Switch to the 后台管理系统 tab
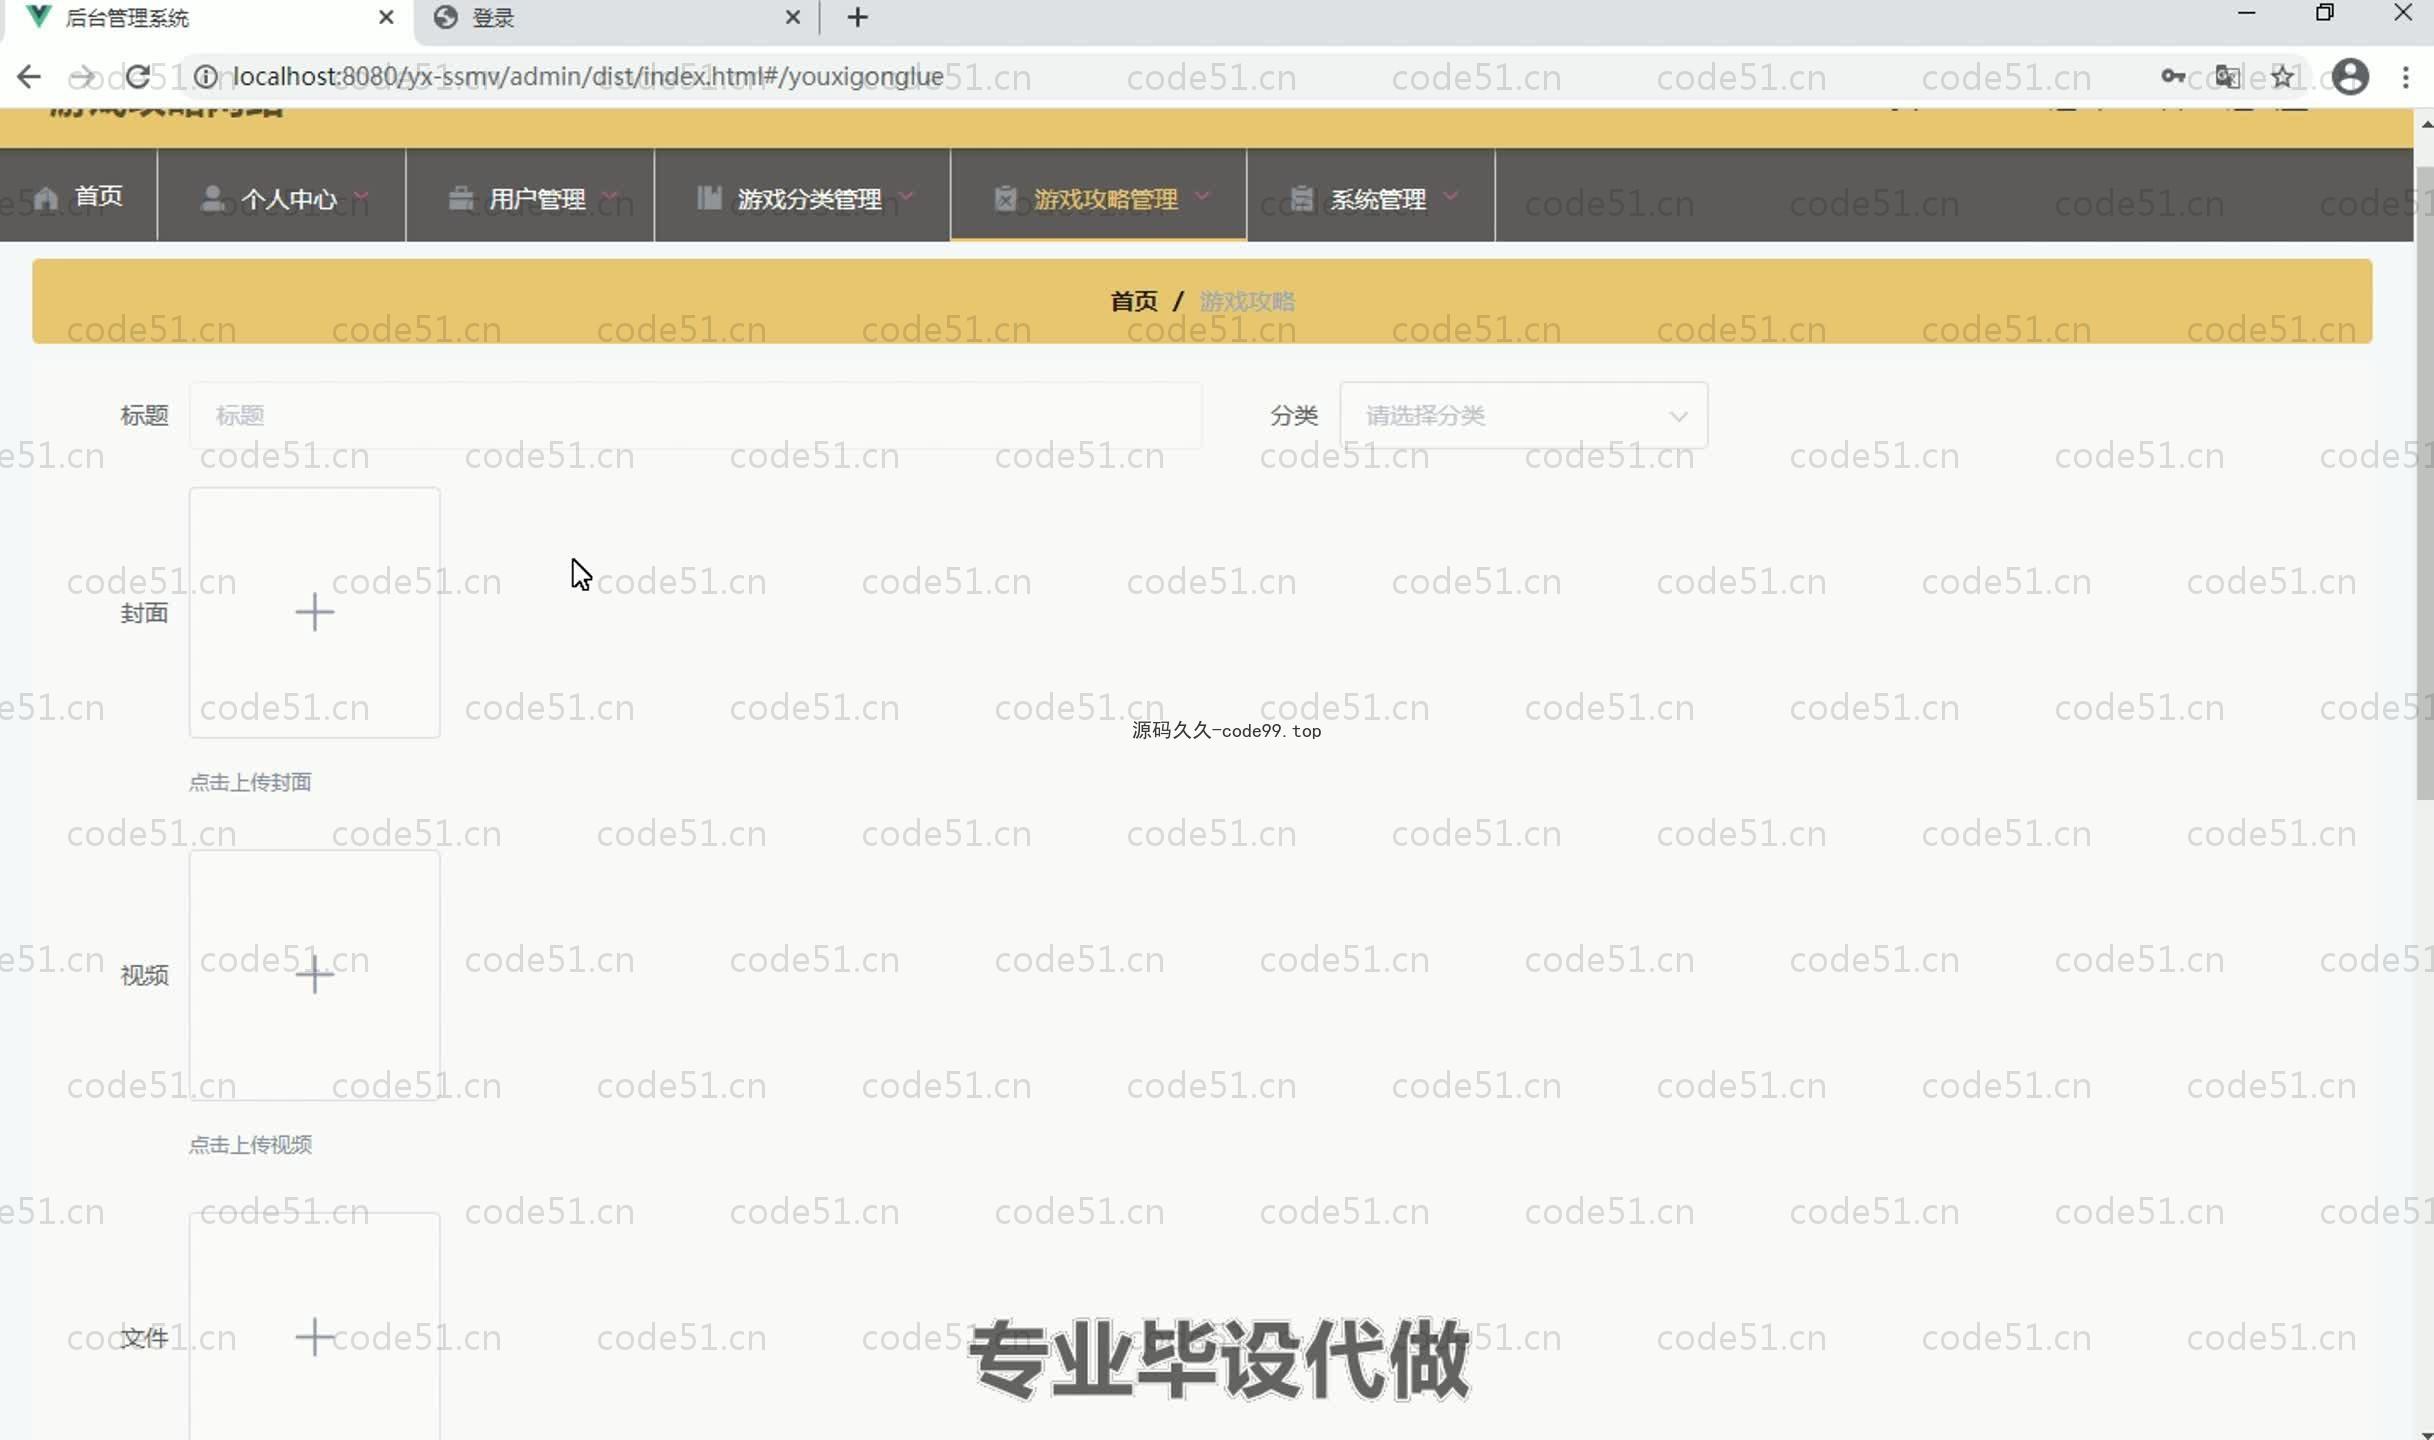Viewport: 2434px width, 1440px height. (207, 18)
